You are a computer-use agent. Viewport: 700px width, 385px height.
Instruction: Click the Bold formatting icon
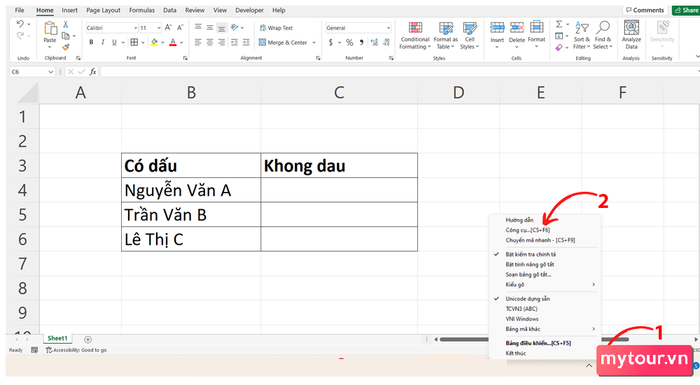point(91,42)
